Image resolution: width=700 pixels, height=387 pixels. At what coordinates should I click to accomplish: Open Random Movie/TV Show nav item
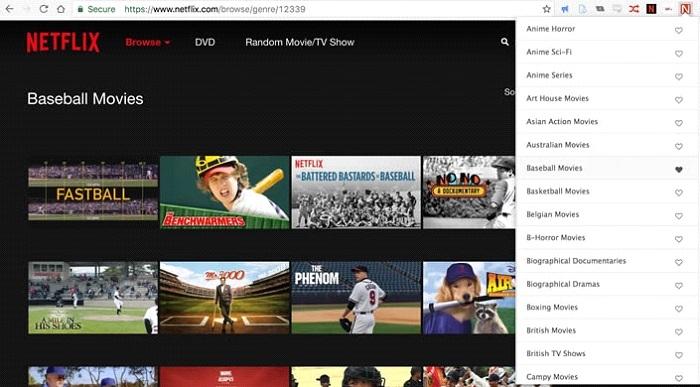coord(300,42)
